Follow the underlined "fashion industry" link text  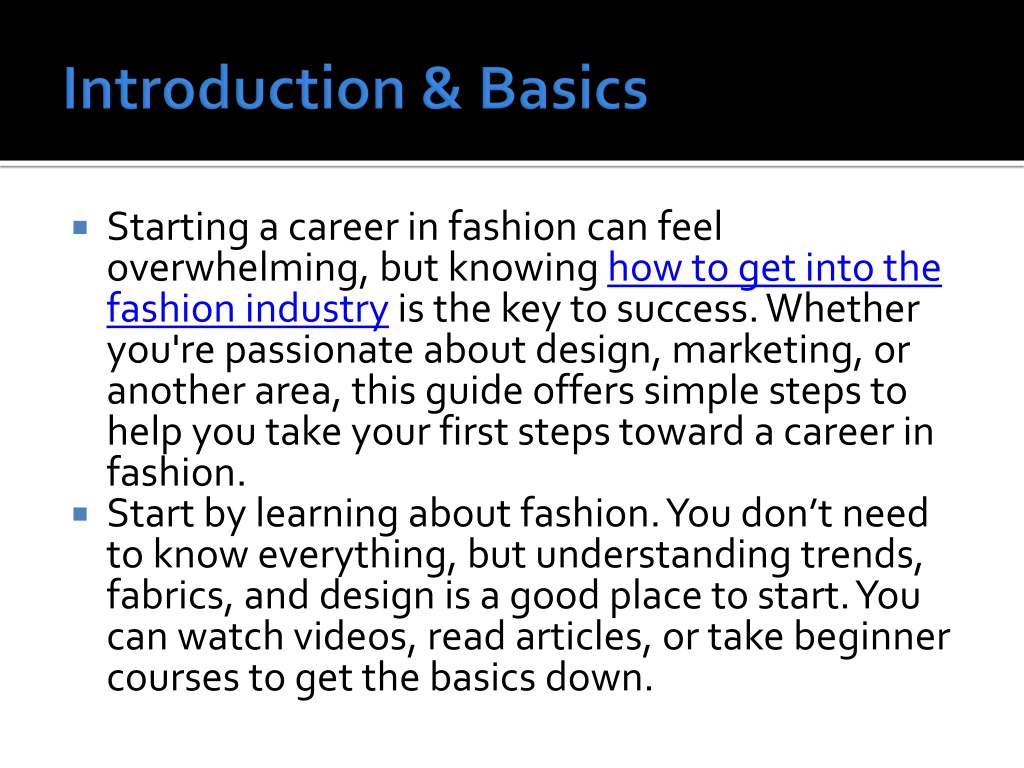(x=248, y=310)
